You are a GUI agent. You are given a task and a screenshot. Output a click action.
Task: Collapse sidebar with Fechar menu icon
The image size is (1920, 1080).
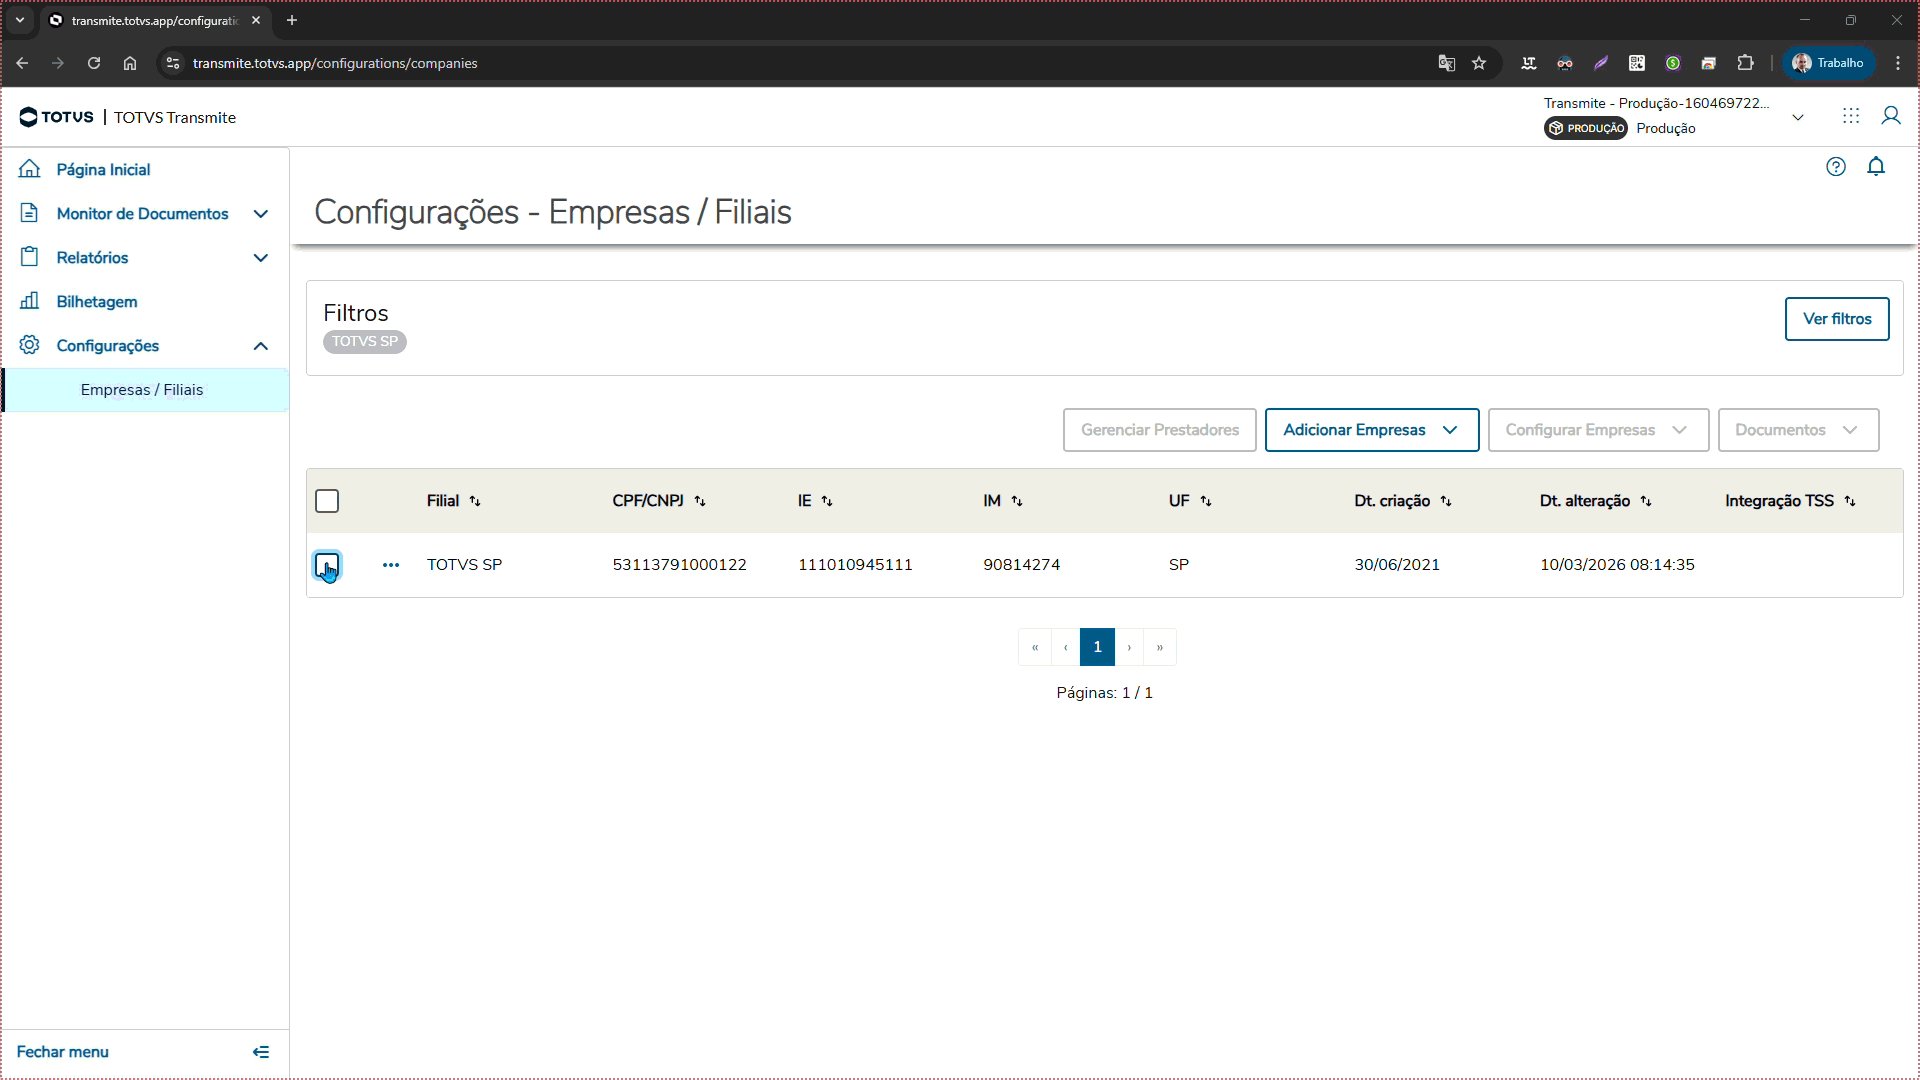point(261,1052)
